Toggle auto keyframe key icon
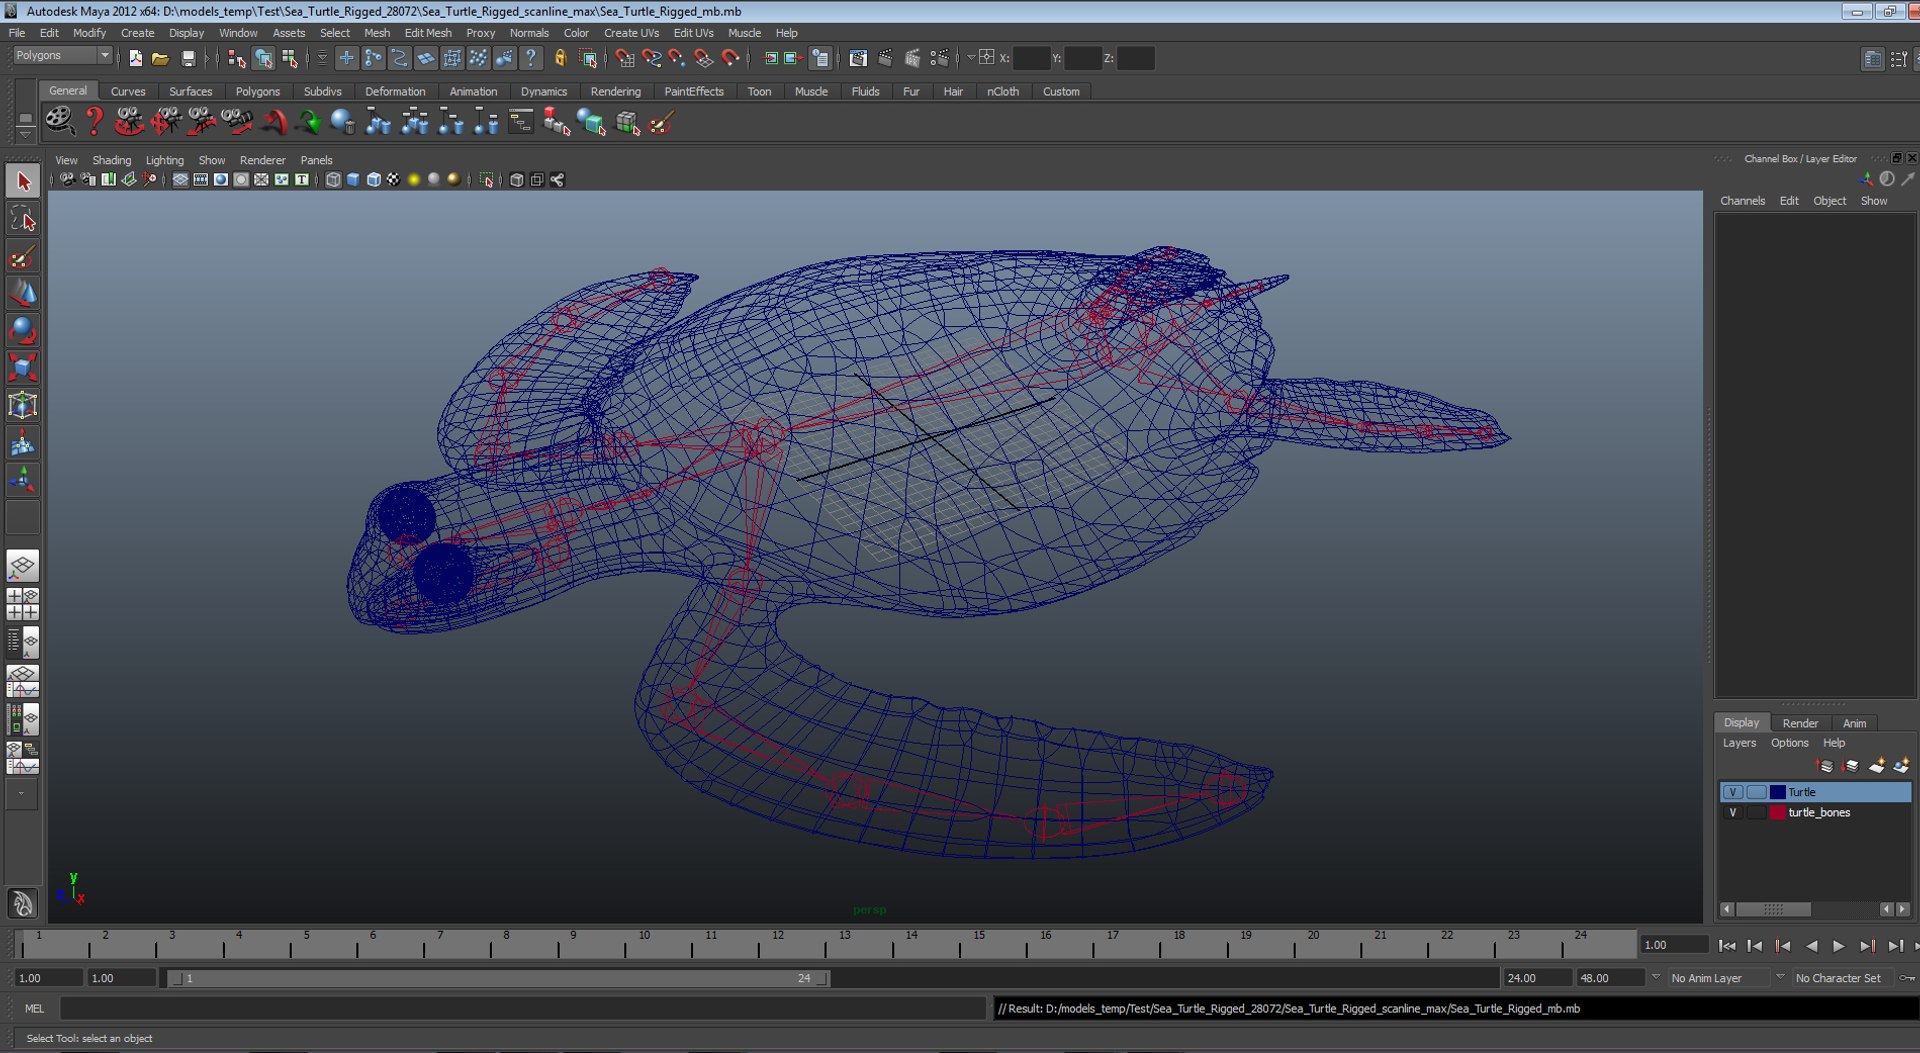Viewport: 1920px width, 1053px height. 1908,978
